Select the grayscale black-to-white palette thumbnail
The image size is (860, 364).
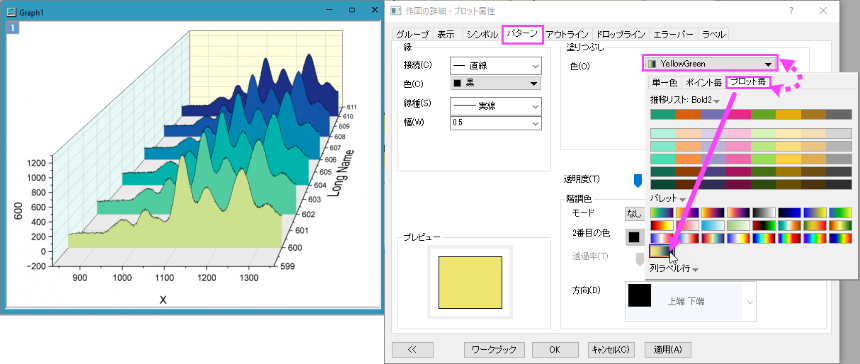(x=764, y=213)
